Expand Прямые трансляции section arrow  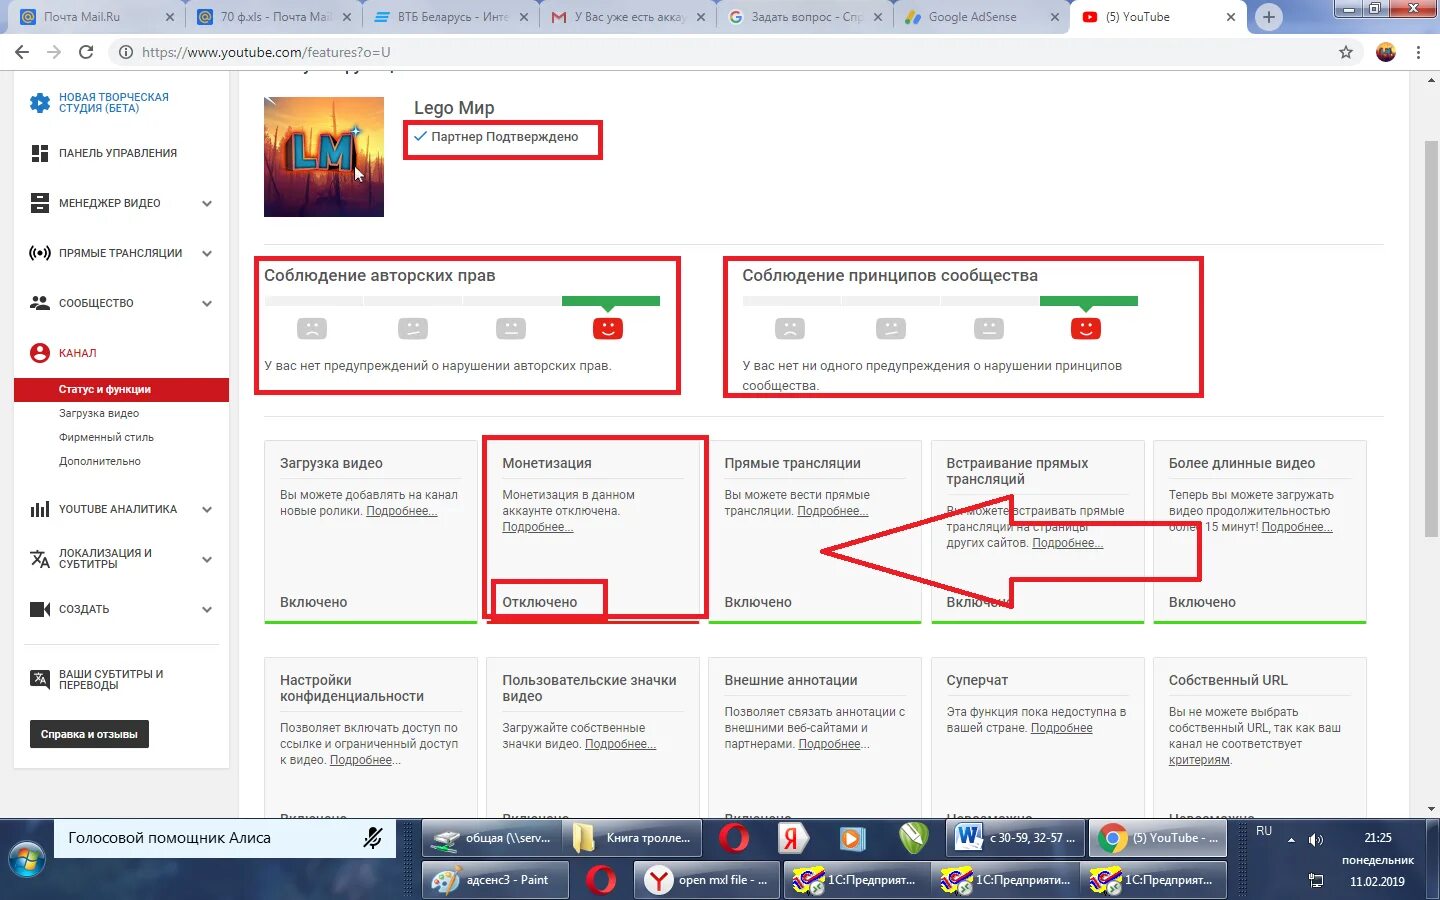(x=207, y=253)
